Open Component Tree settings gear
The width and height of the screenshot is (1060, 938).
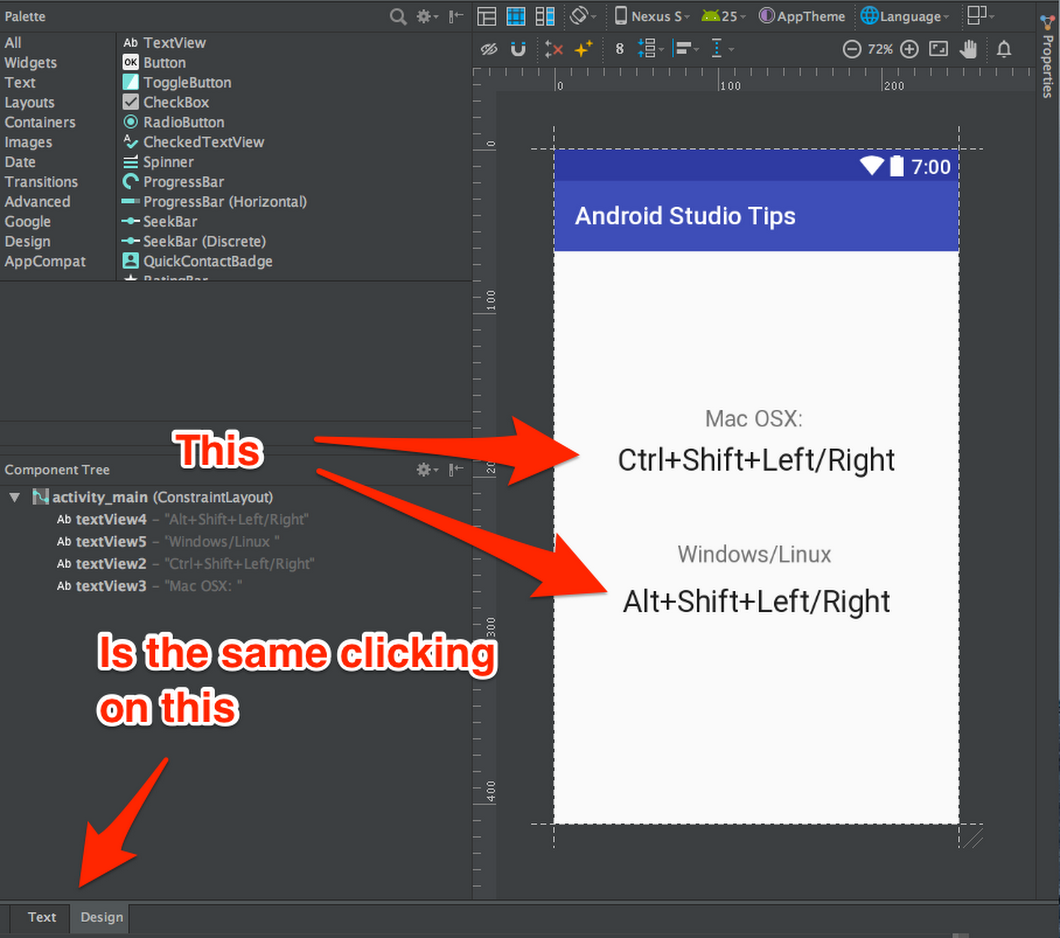point(427,469)
